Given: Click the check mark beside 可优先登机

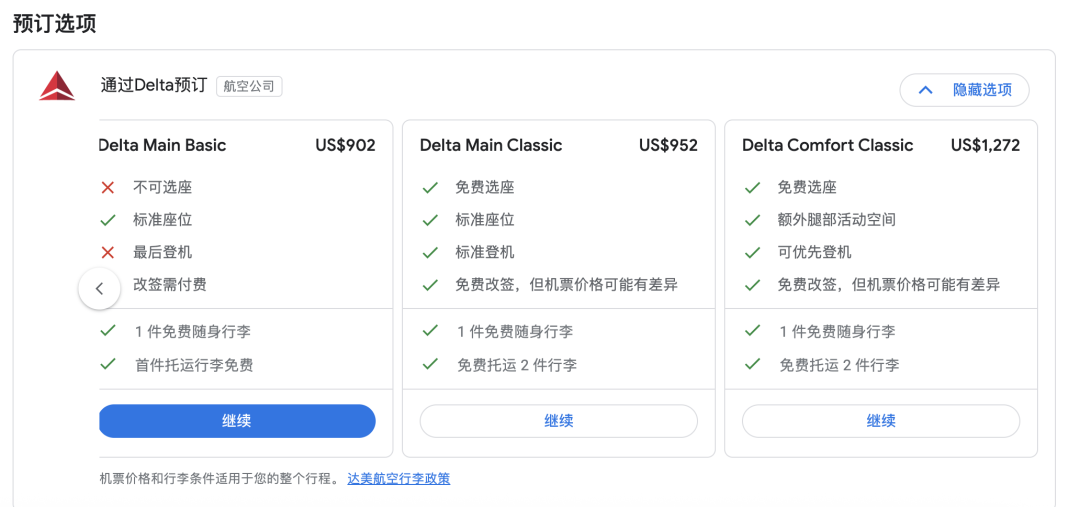Looking at the screenshot, I should coord(753,252).
